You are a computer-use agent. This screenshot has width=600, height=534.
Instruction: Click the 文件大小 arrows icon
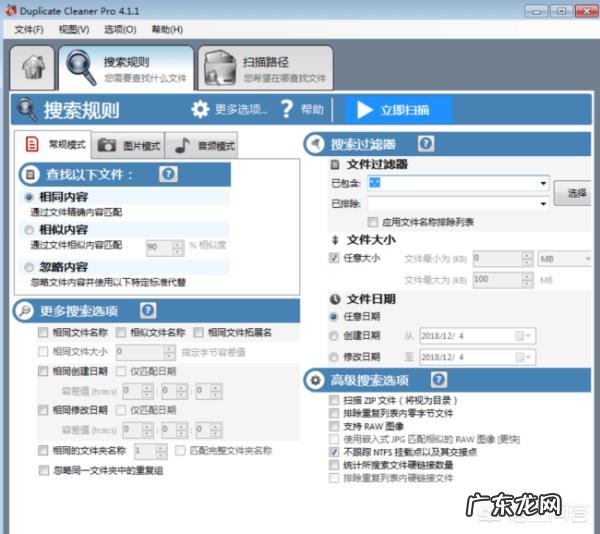tap(335, 240)
